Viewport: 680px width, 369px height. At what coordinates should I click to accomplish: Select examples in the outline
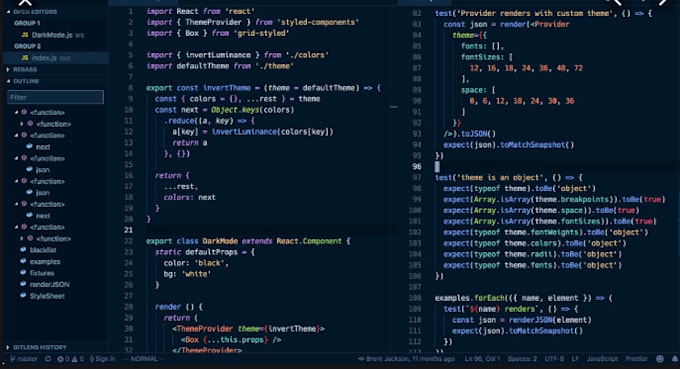point(45,261)
